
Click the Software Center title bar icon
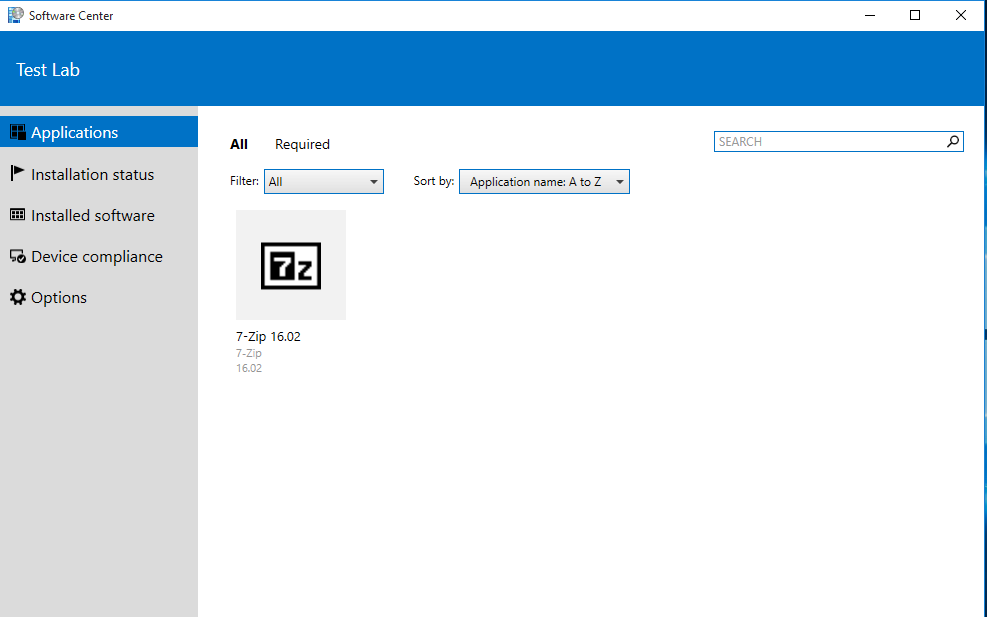coord(16,15)
